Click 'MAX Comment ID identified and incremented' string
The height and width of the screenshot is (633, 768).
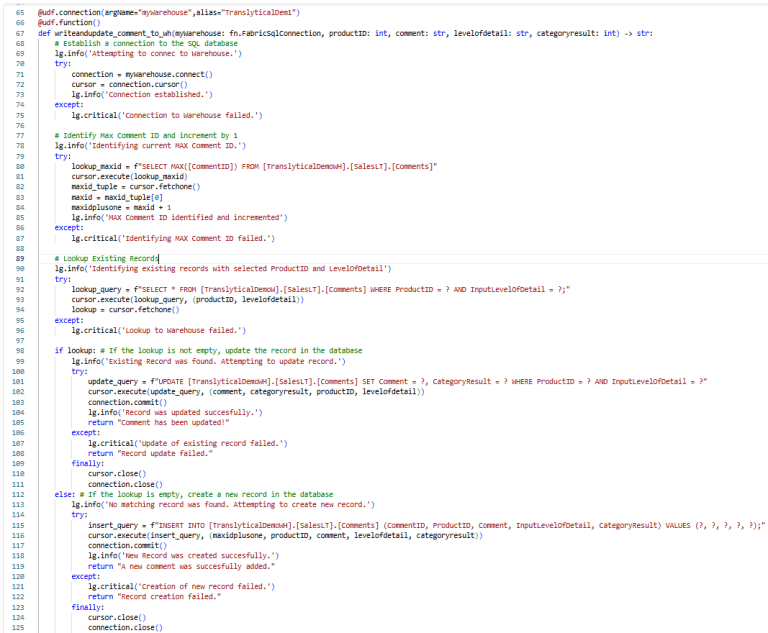(194, 218)
